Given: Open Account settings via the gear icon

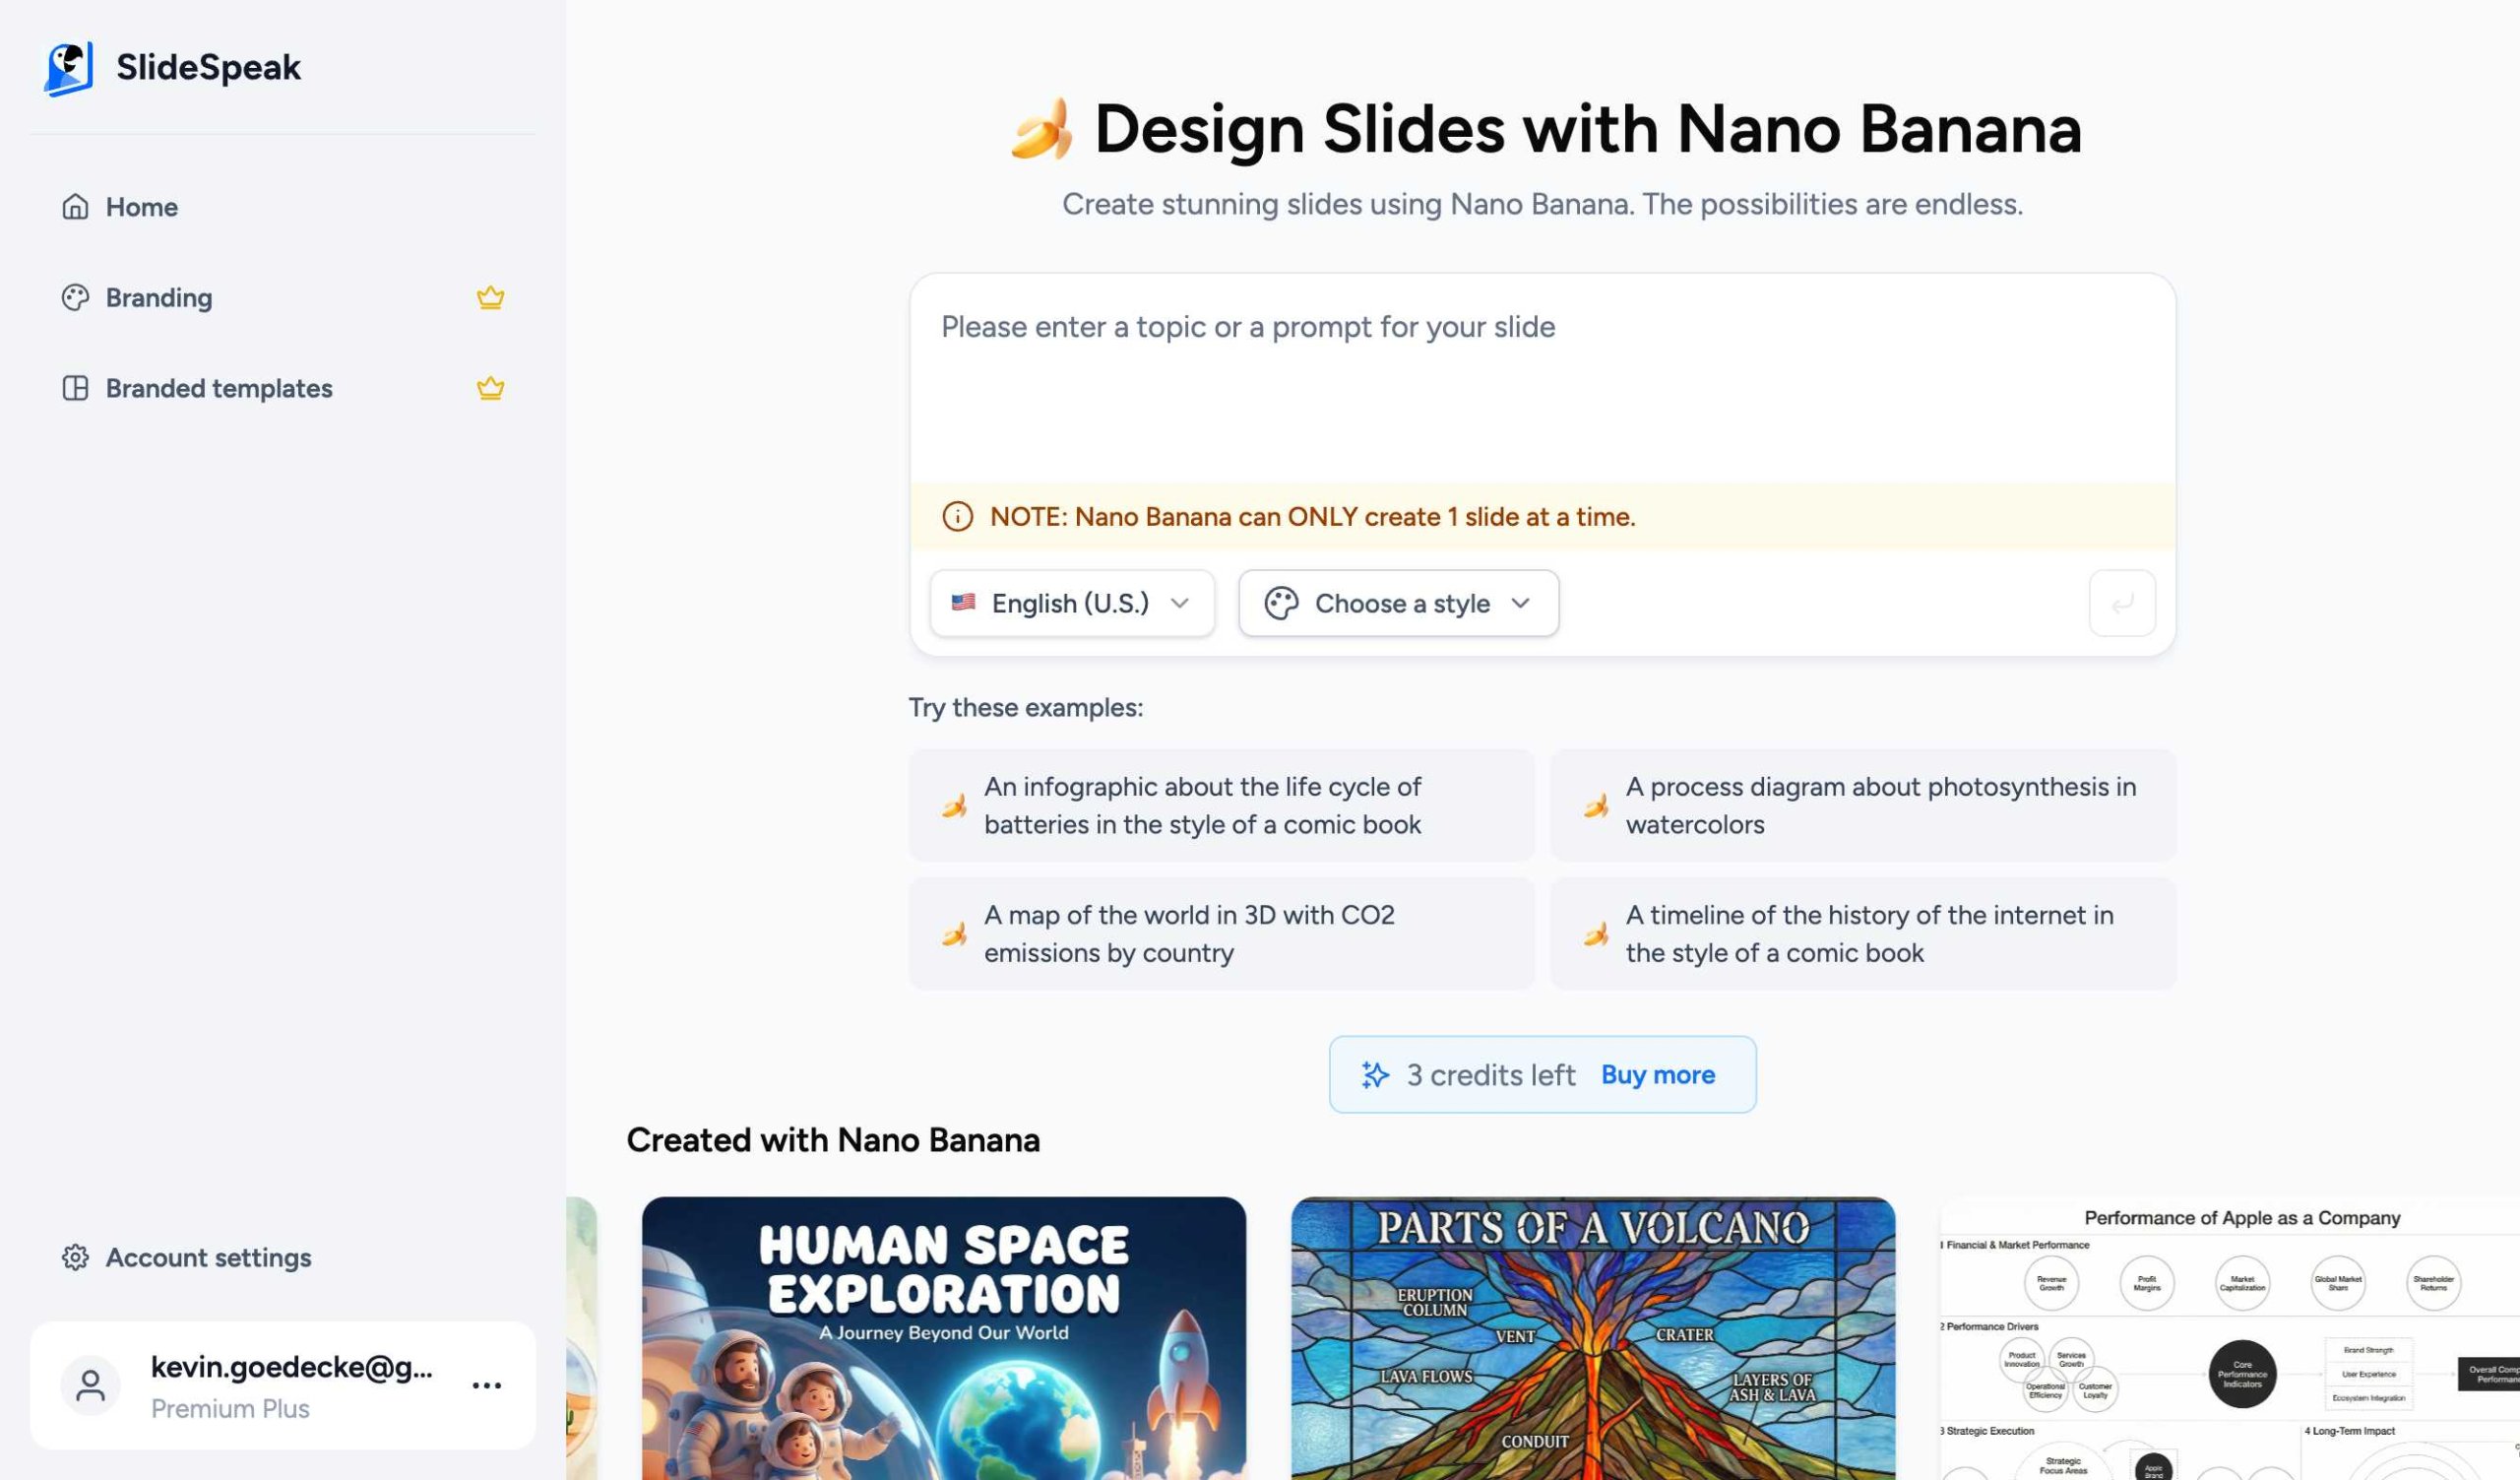Looking at the screenshot, I should (75, 1258).
